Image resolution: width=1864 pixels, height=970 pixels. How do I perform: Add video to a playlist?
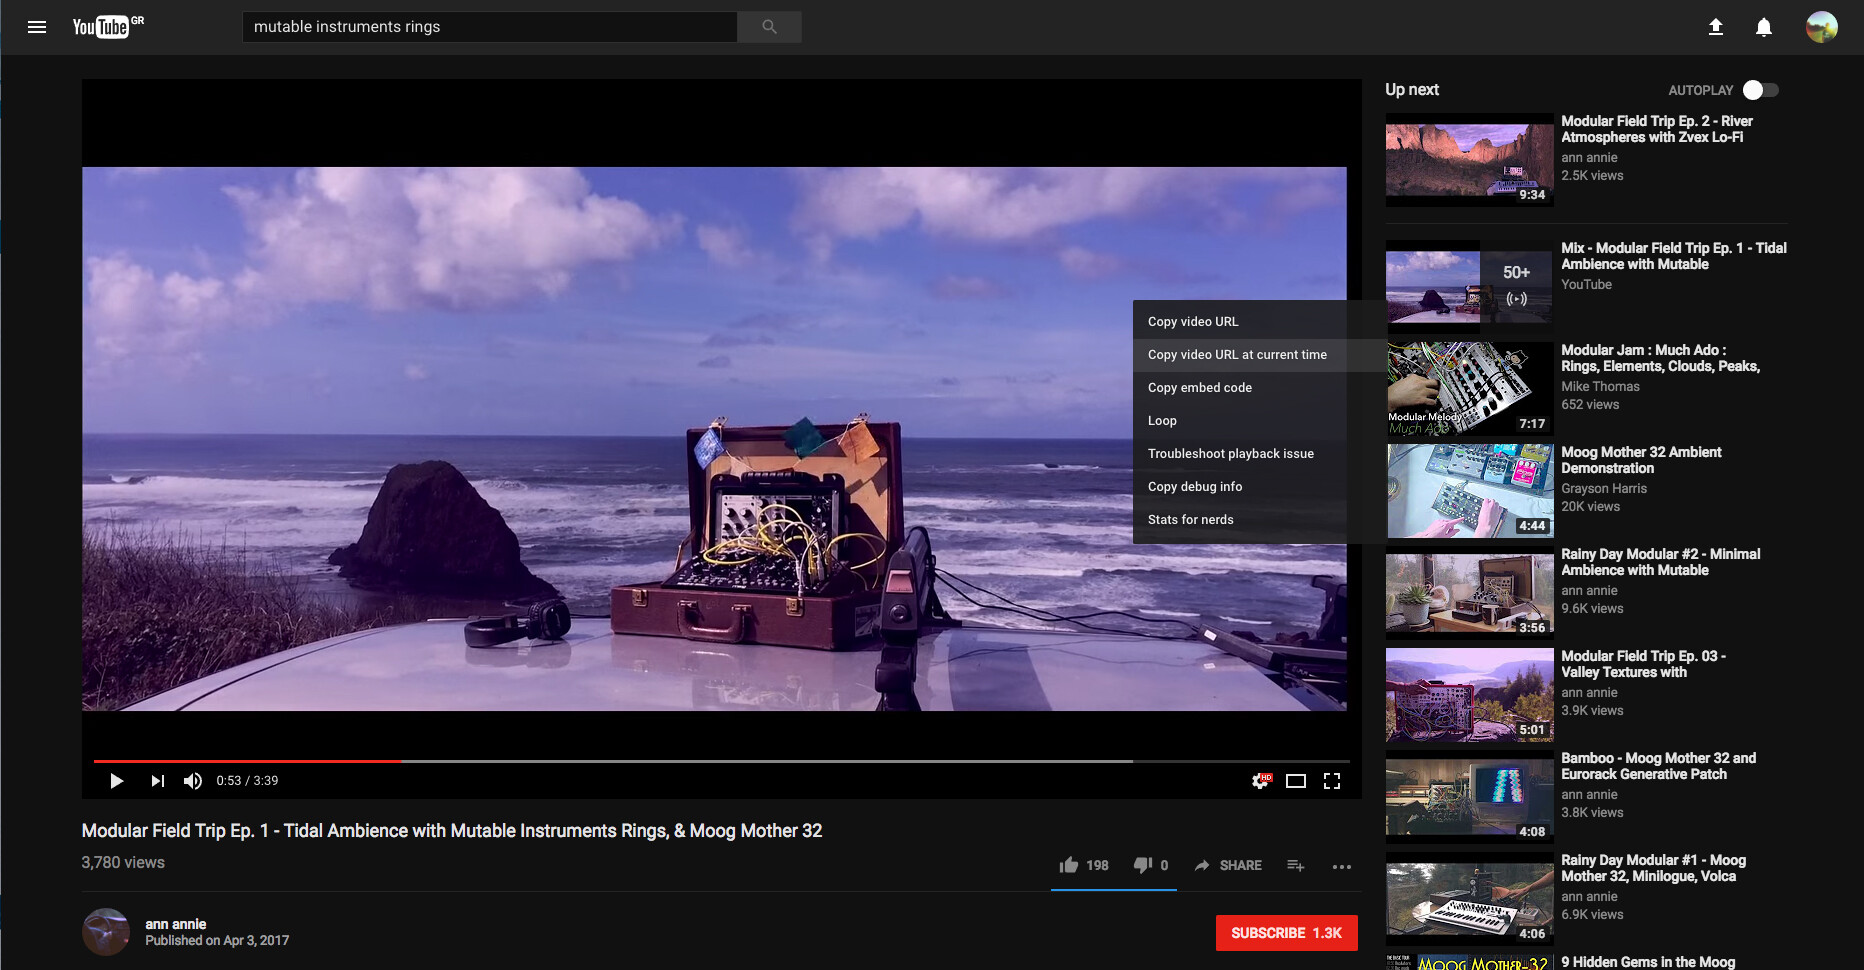tap(1296, 865)
